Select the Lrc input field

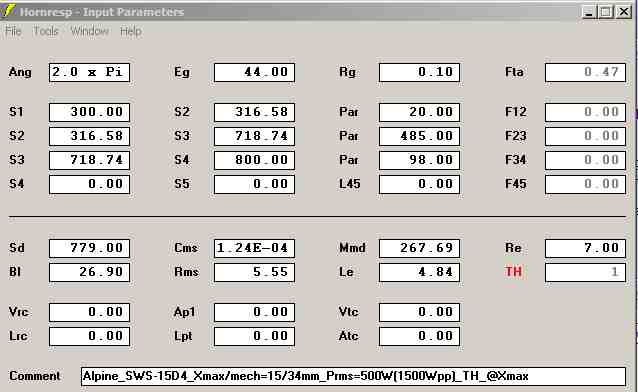click(x=90, y=336)
